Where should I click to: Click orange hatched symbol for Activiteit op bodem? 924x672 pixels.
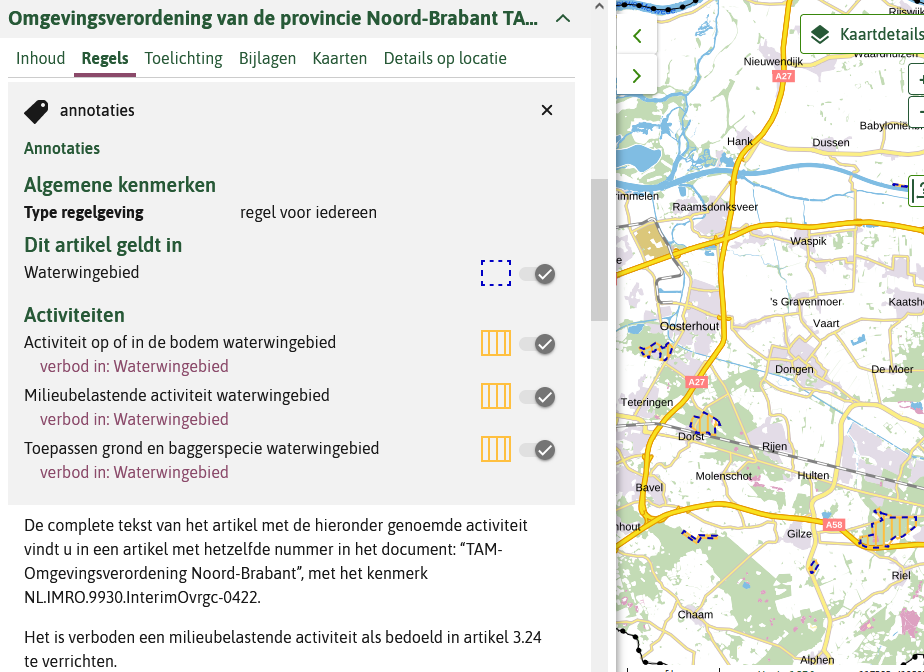(496, 342)
